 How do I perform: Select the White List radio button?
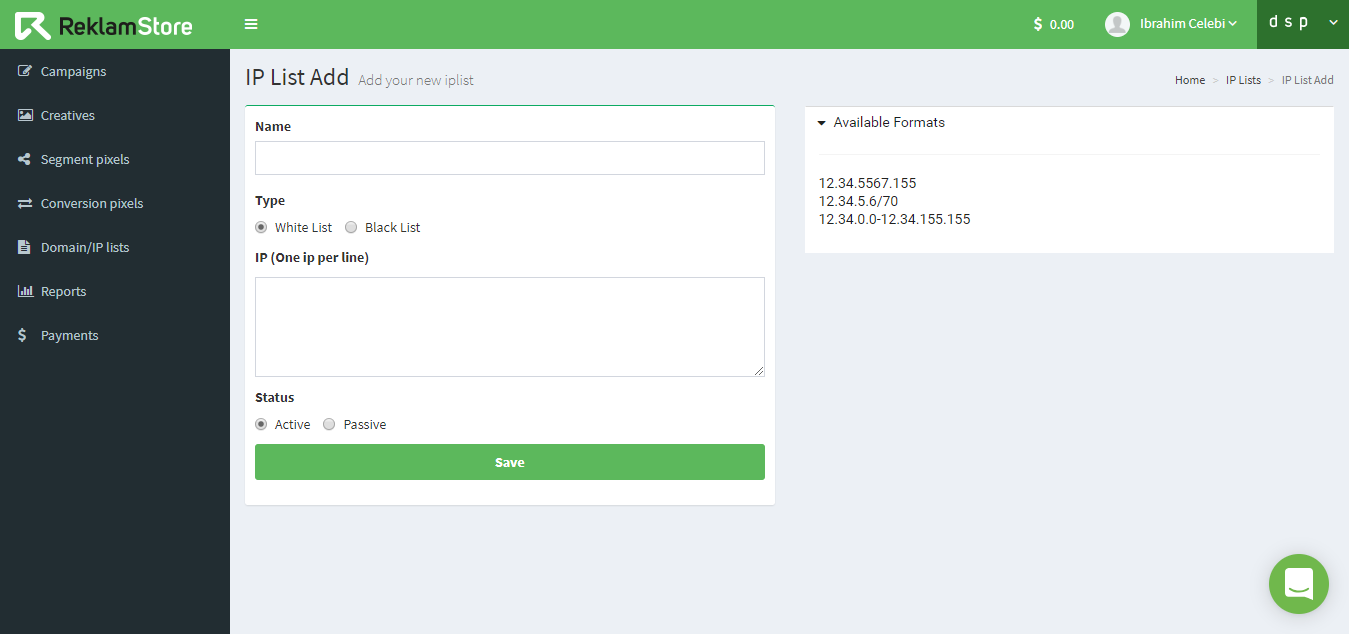[261, 227]
